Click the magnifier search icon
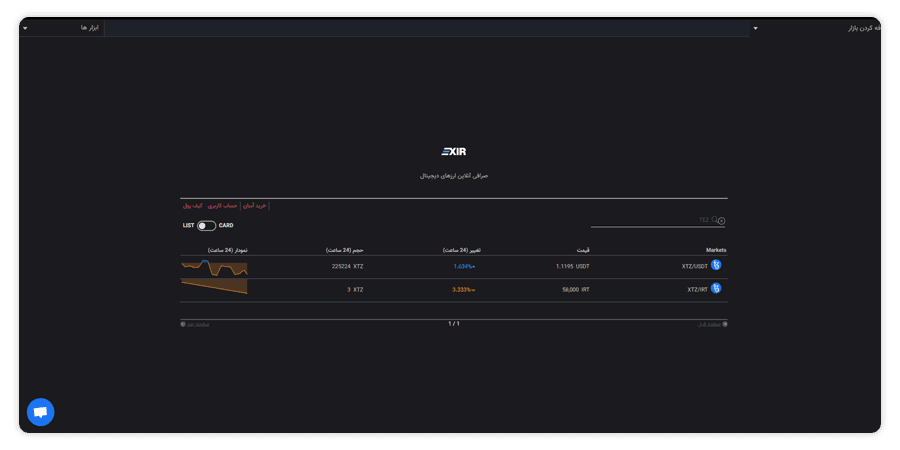This screenshot has height=450, width=900. (715, 219)
